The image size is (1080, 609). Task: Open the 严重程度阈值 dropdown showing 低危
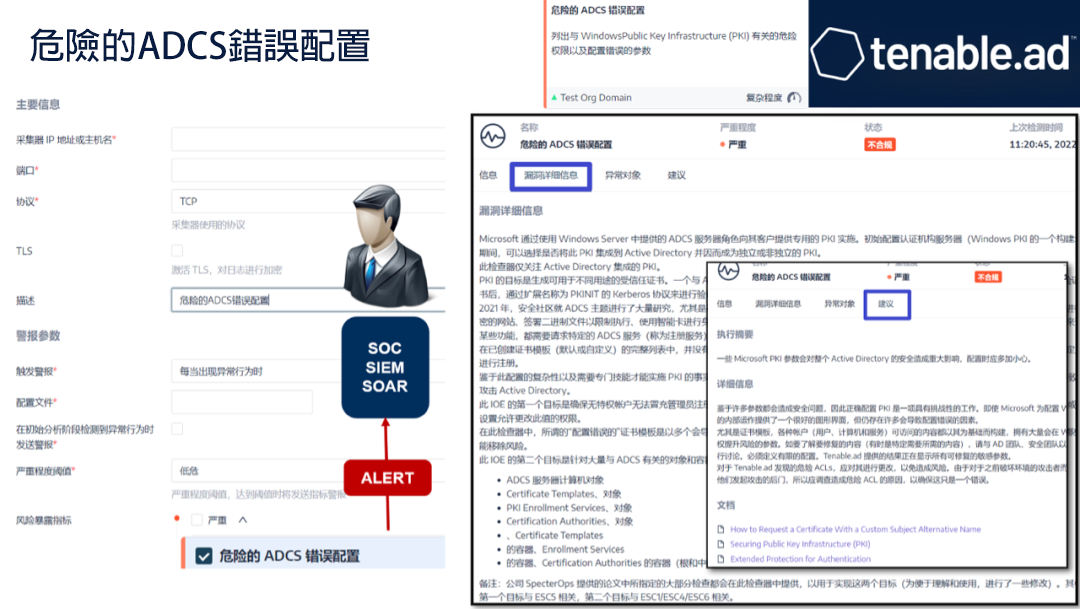coord(308,471)
